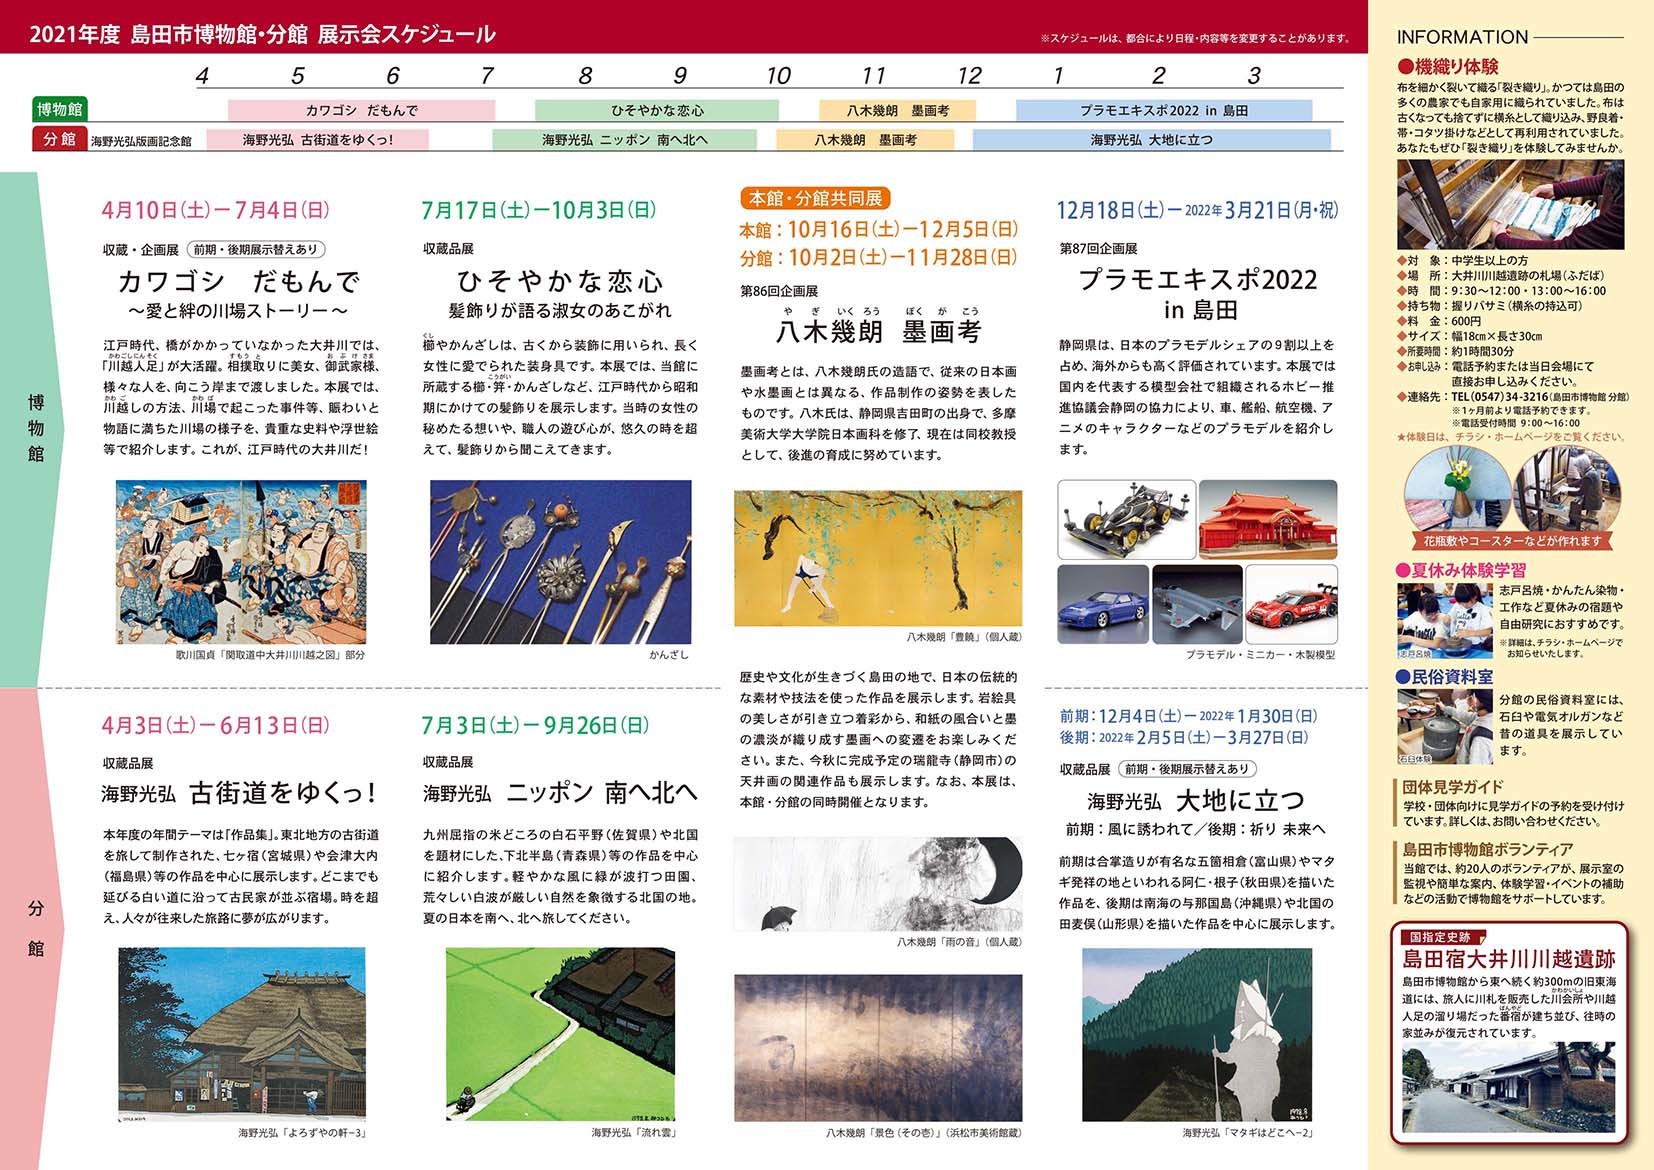Click the red 分館 label beside the timeline

pyautogui.click(x=59, y=140)
